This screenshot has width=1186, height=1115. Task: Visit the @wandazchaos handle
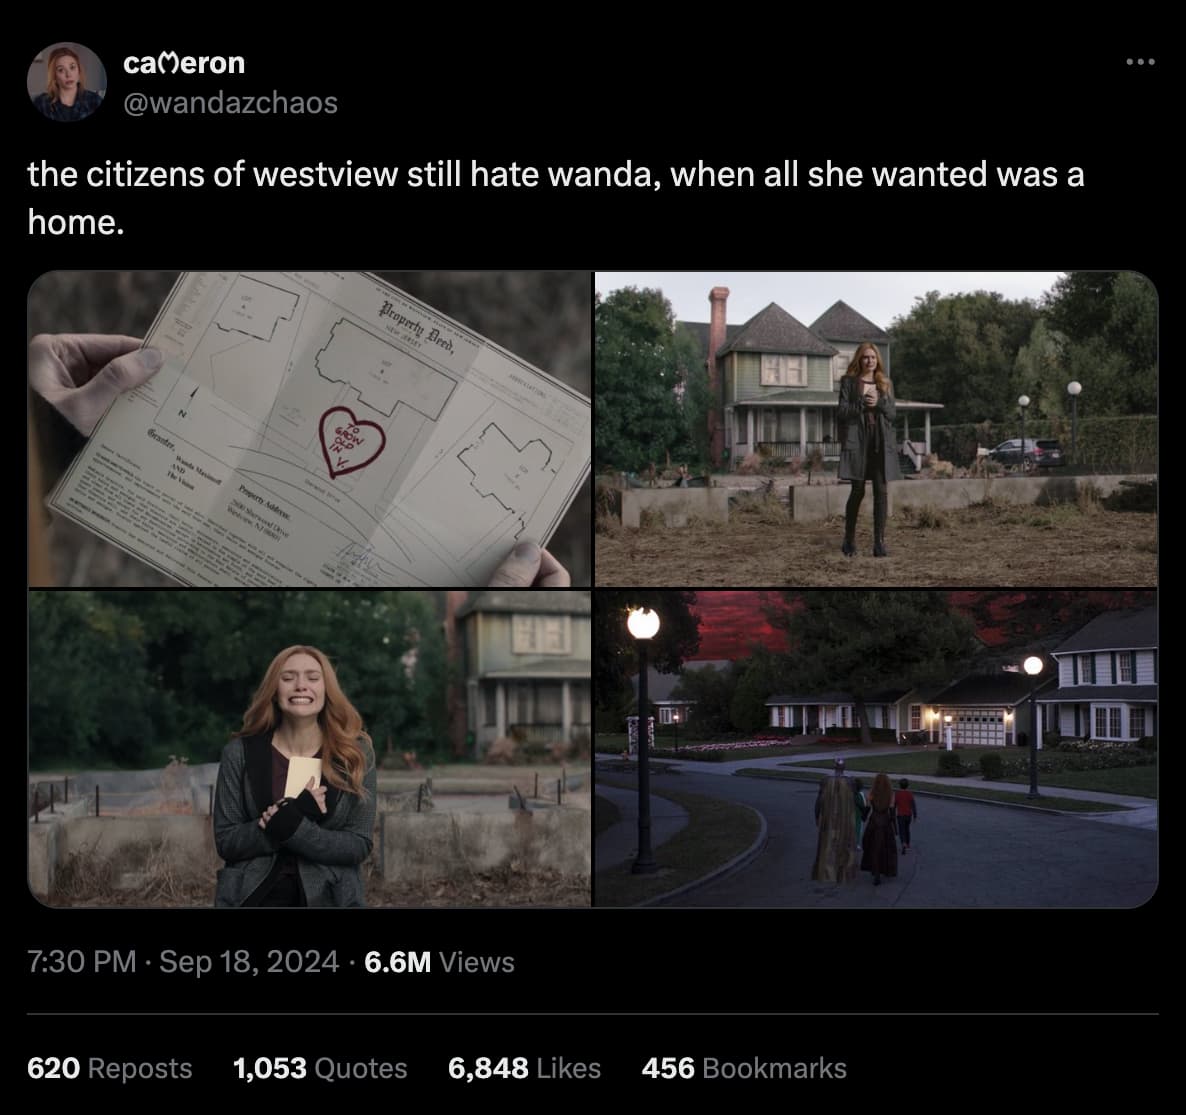tap(230, 103)
